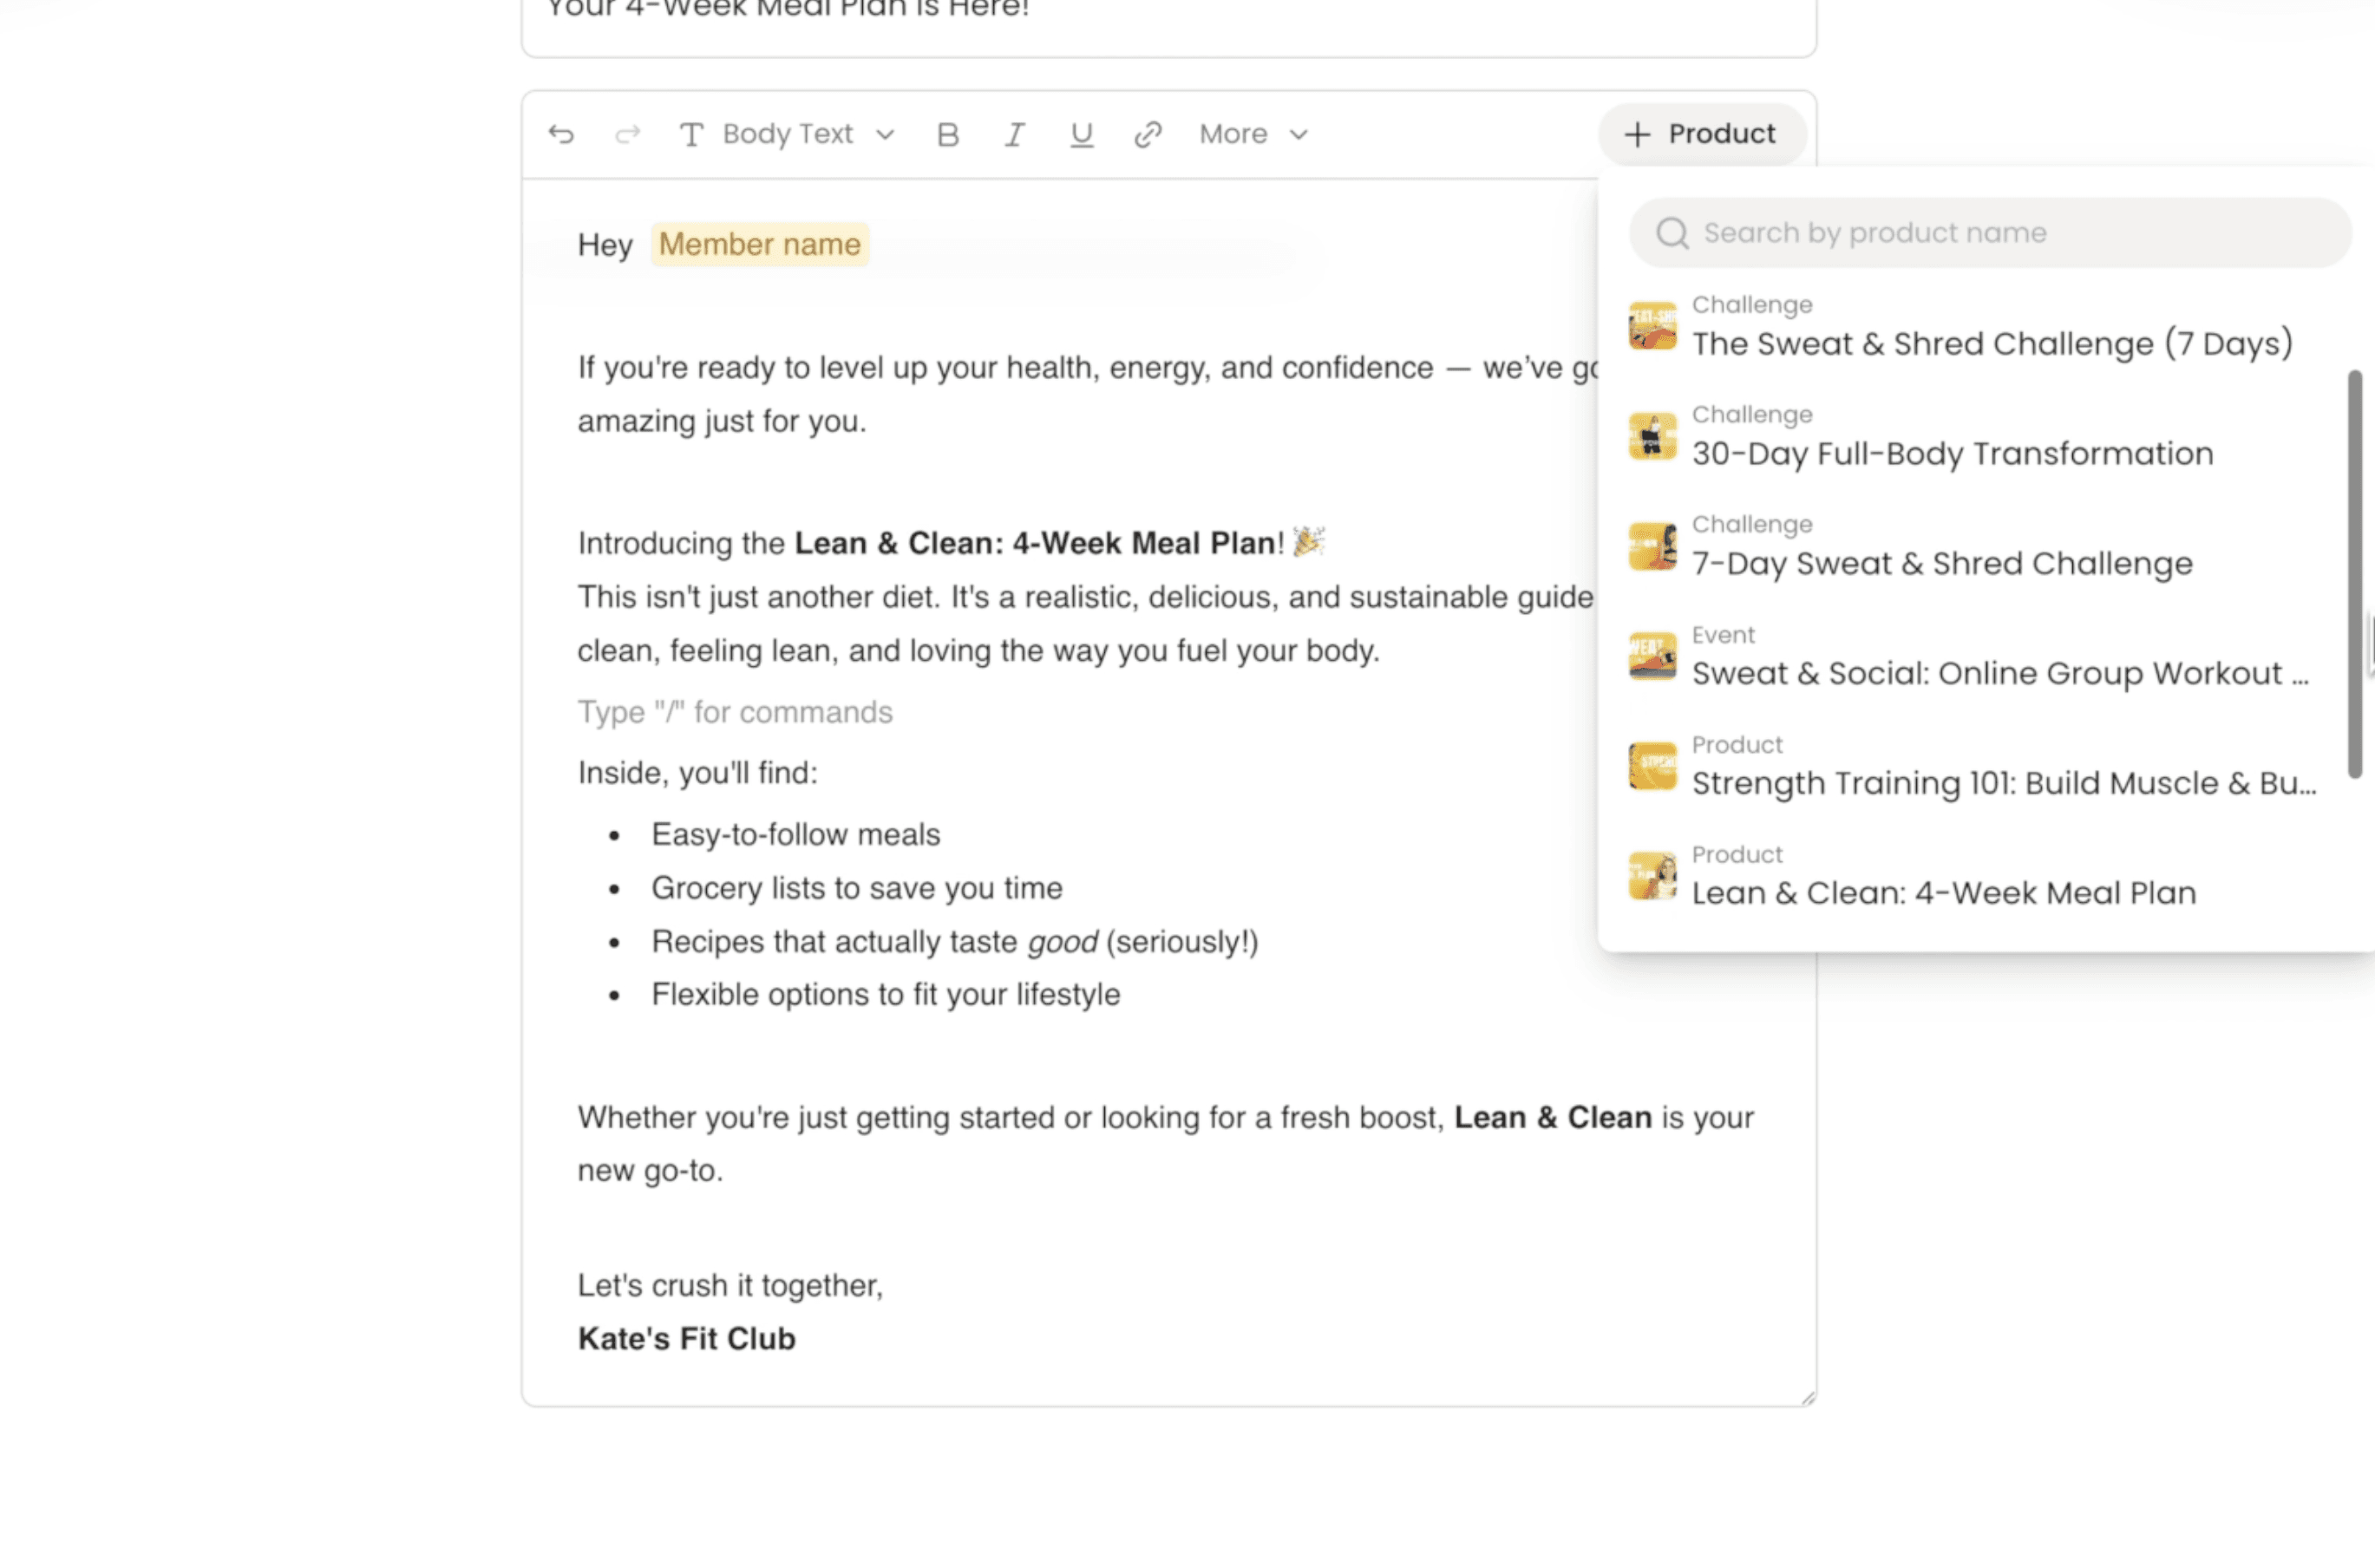The image size is (2375, 1568).
Task: Click the redo arrow icon
Action: click(627, 134)
